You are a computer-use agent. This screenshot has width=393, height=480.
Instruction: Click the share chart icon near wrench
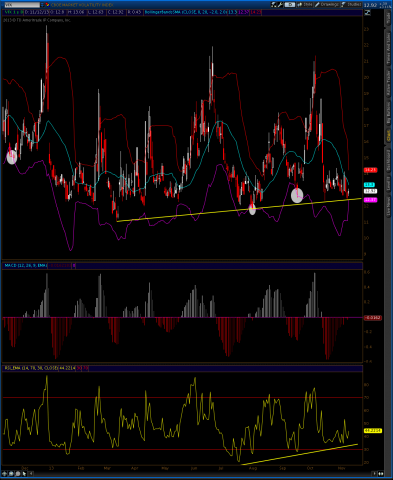click(274, 4)
